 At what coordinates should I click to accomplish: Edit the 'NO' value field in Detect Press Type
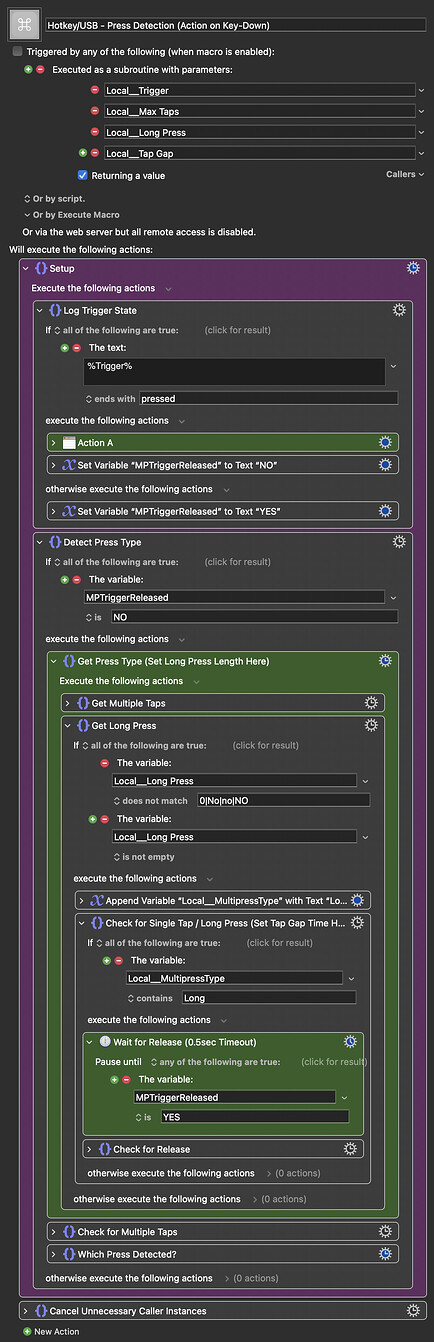tap(254, 617)
